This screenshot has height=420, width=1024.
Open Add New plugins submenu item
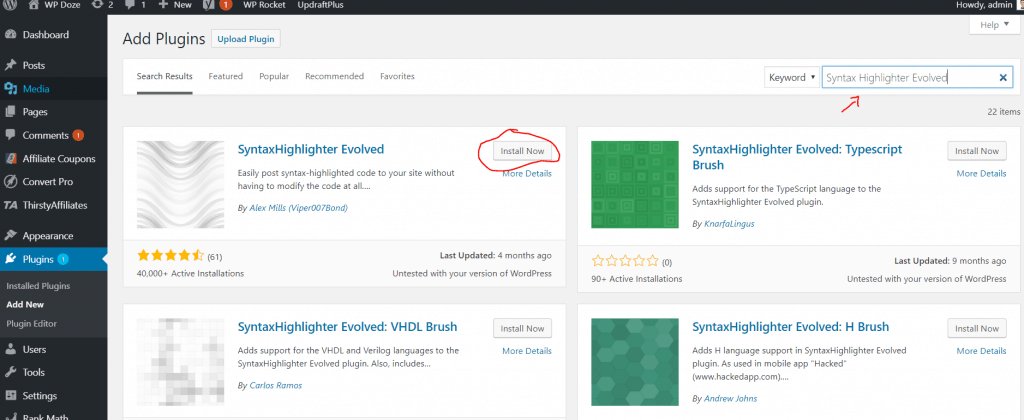click(25, 304)
